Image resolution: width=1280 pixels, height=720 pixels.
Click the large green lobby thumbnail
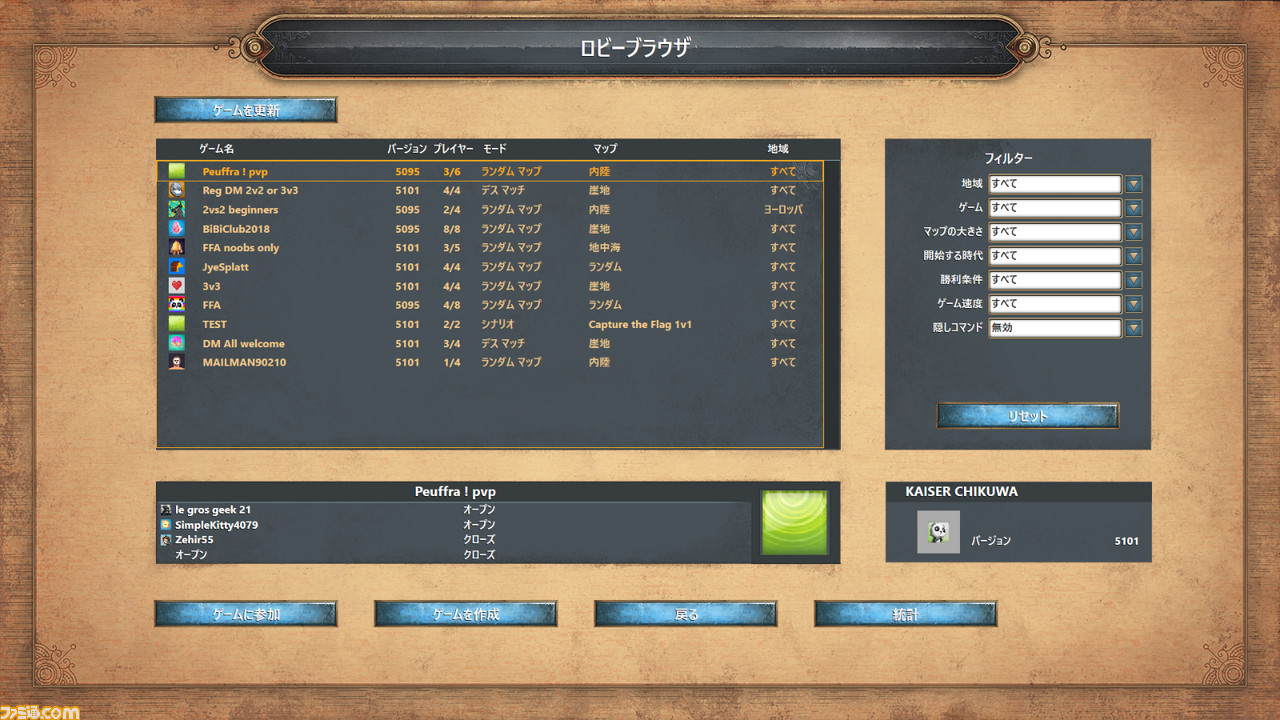coord(794,522)
